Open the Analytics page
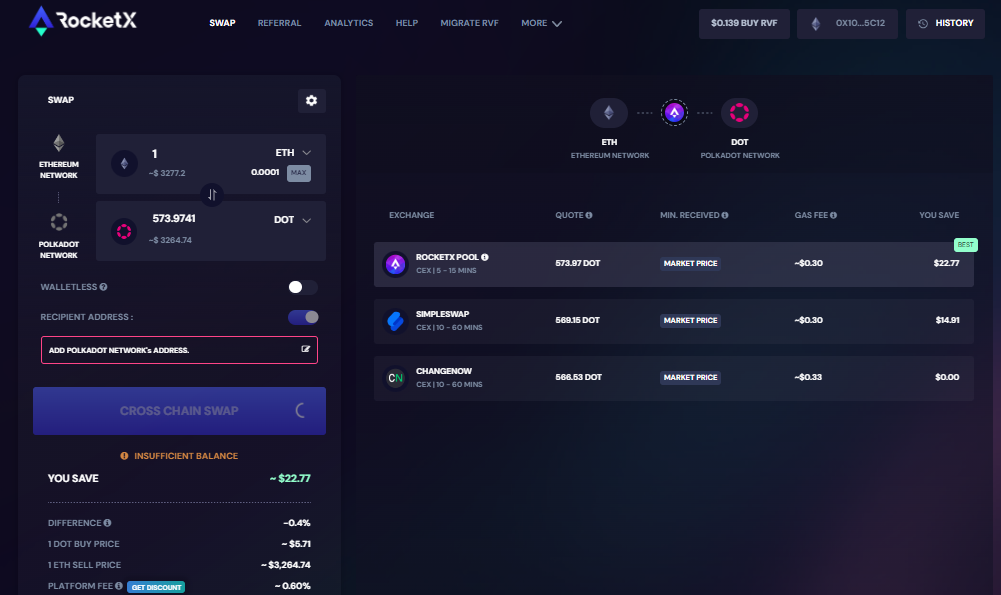This screenshot has height=595, width=1001. 349,23
